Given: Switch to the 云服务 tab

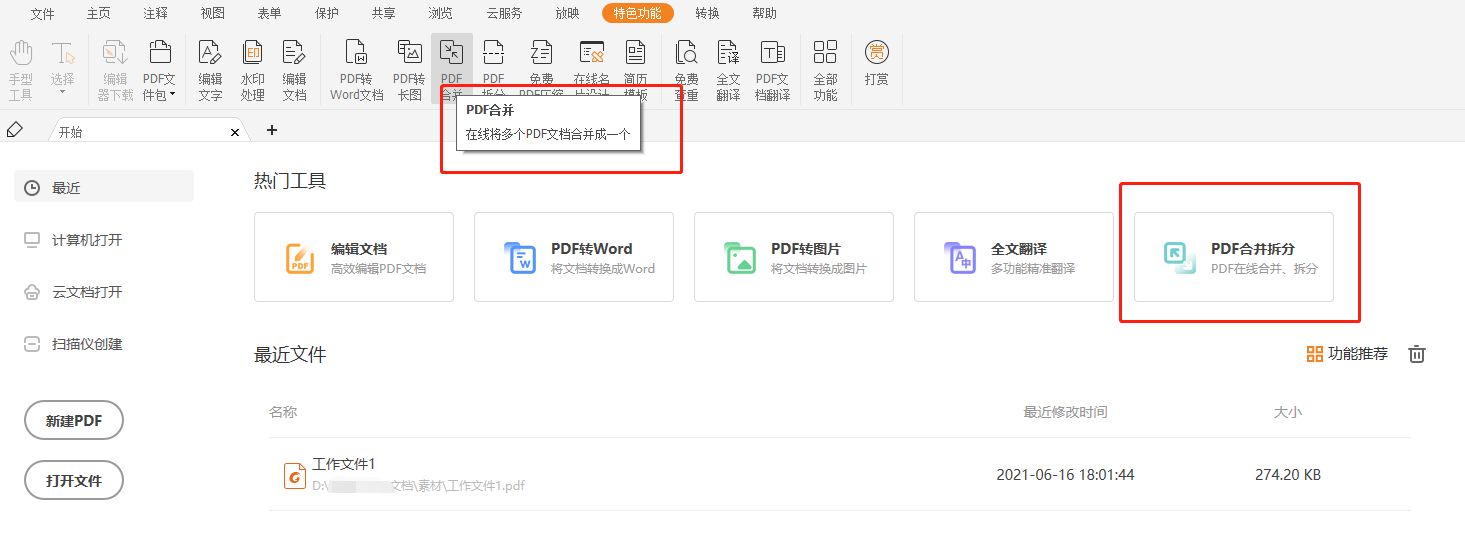Looking at the screenshot, I should pos(504,14).
